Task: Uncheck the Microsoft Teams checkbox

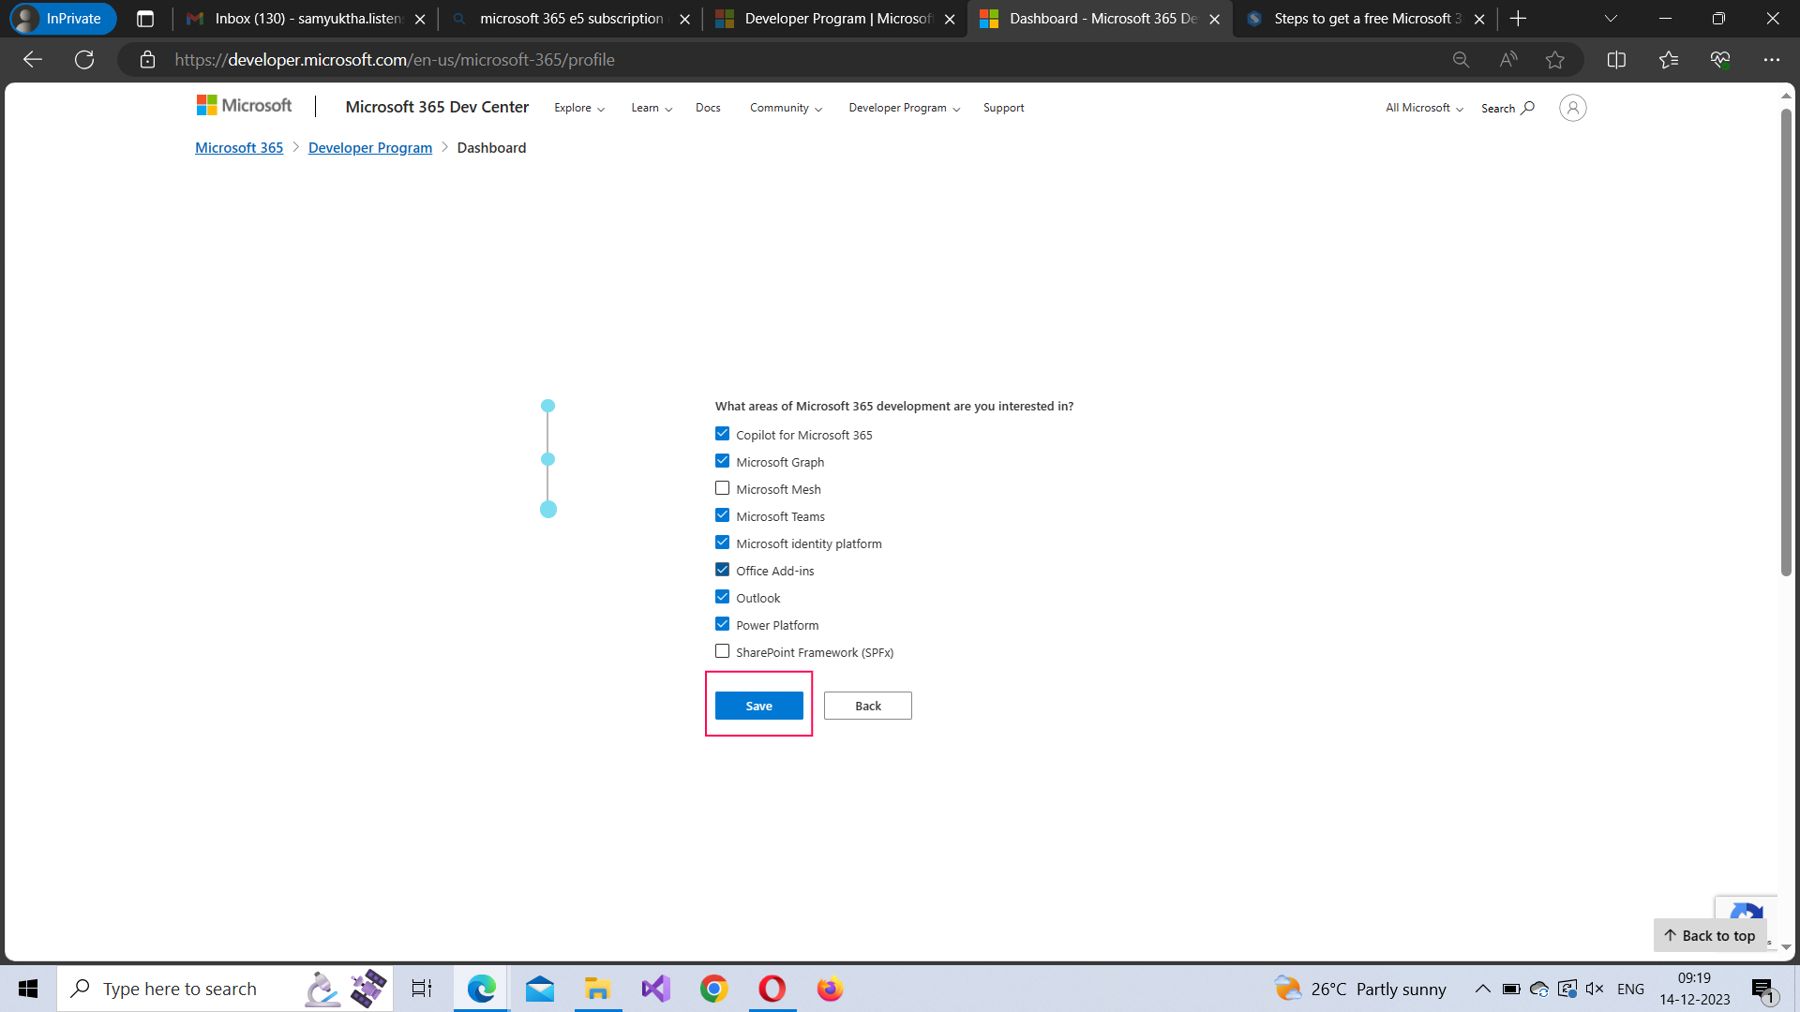Action: 722,515
